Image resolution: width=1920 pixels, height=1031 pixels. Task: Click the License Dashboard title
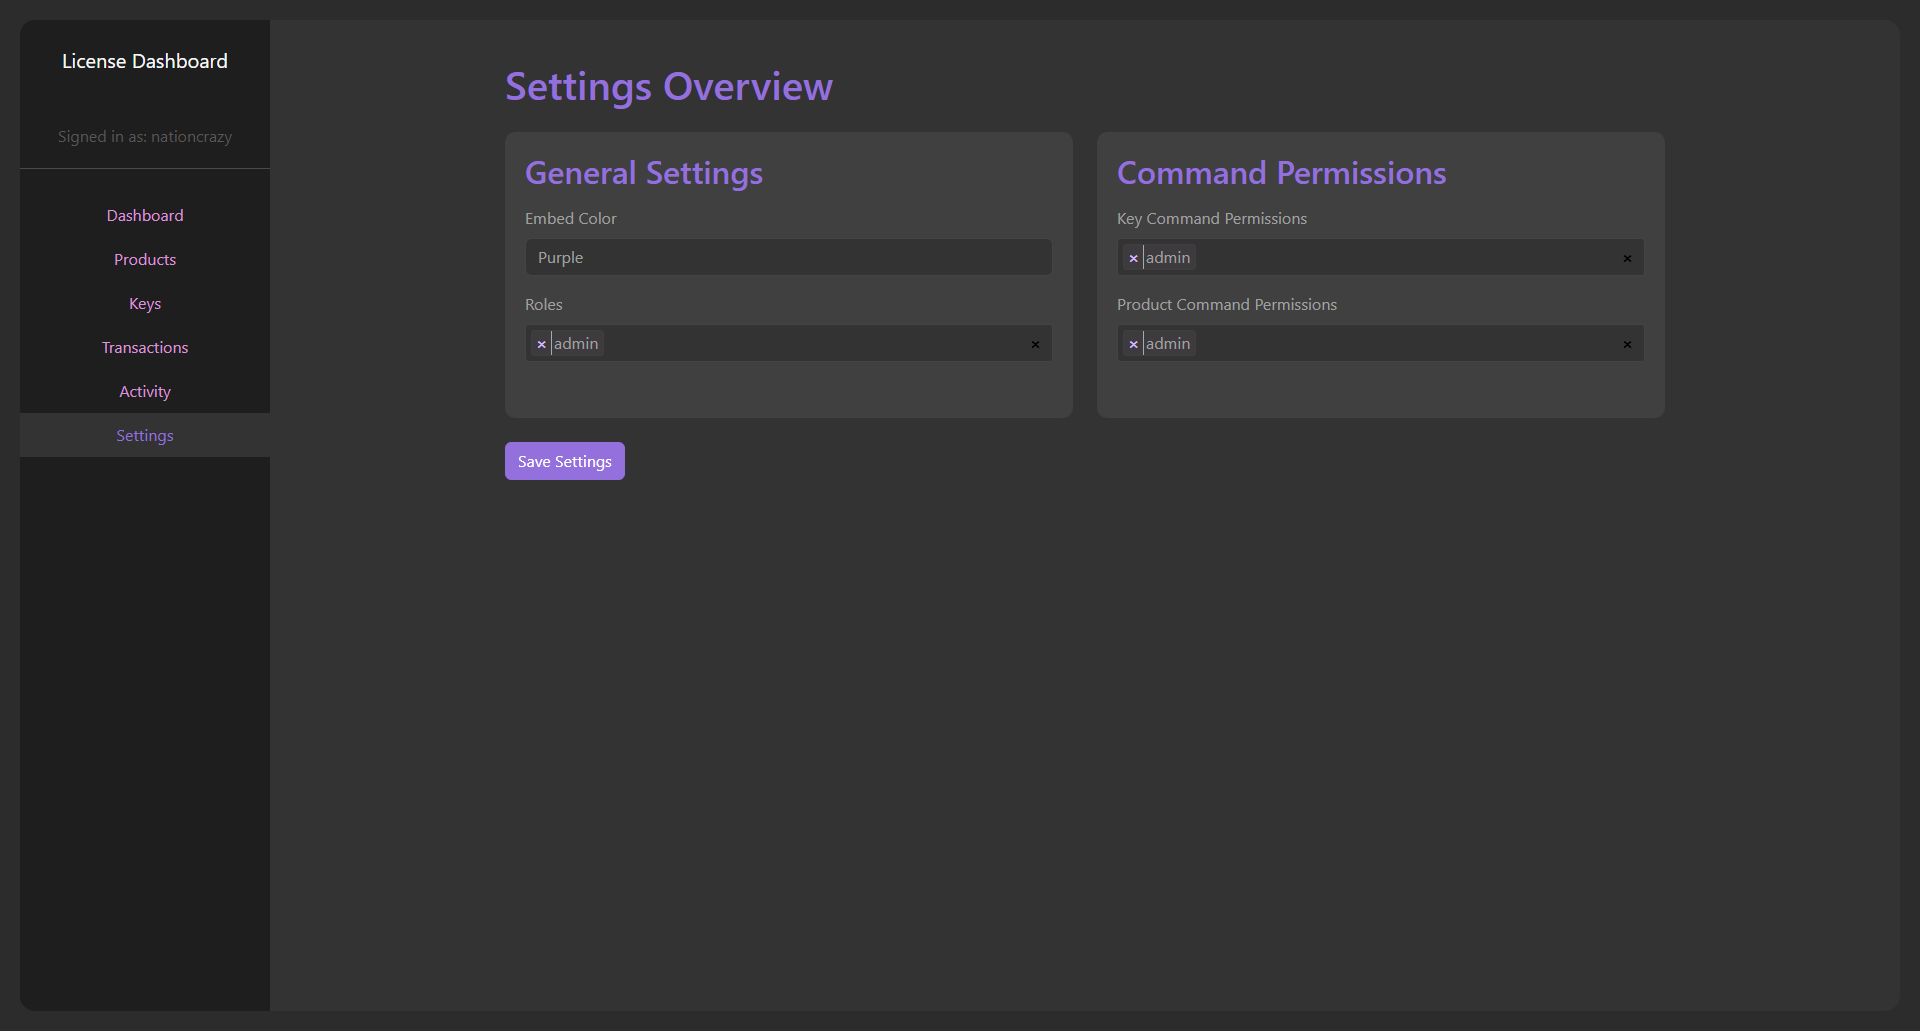coord(145,61)
